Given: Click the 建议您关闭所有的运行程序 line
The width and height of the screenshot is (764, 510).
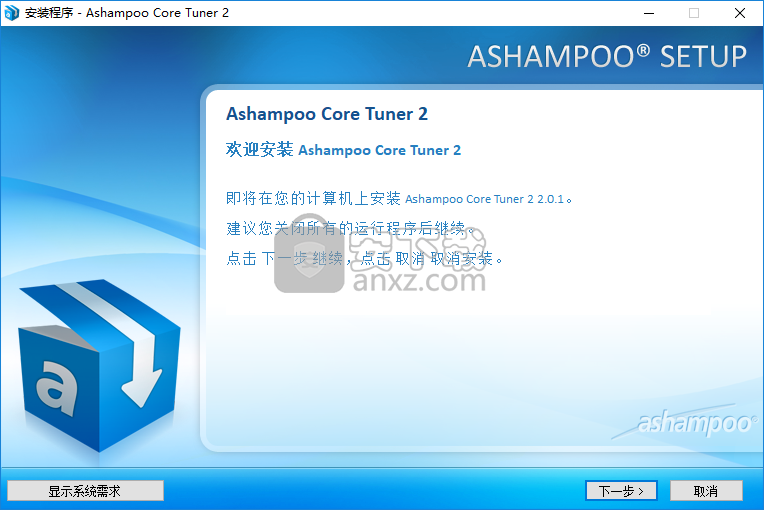Looking at the screenshot, I should (350, 228).
